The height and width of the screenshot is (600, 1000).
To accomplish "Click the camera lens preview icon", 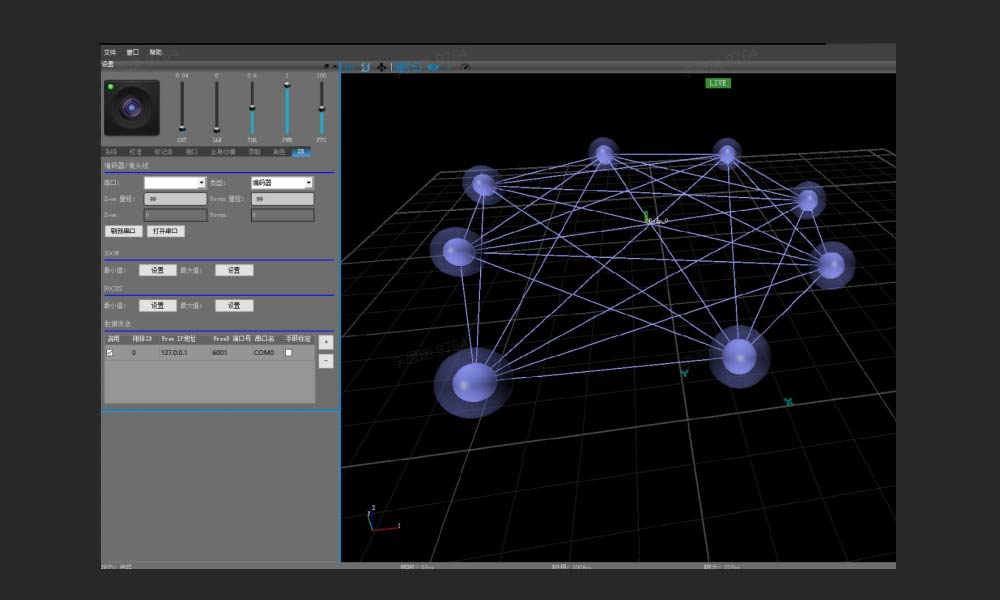I will click(131, 107).
